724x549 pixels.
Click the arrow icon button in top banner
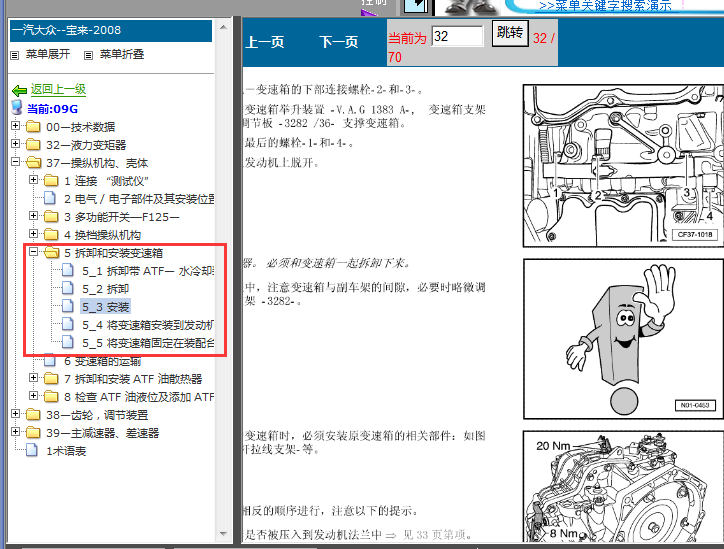(x=418, y=6)
